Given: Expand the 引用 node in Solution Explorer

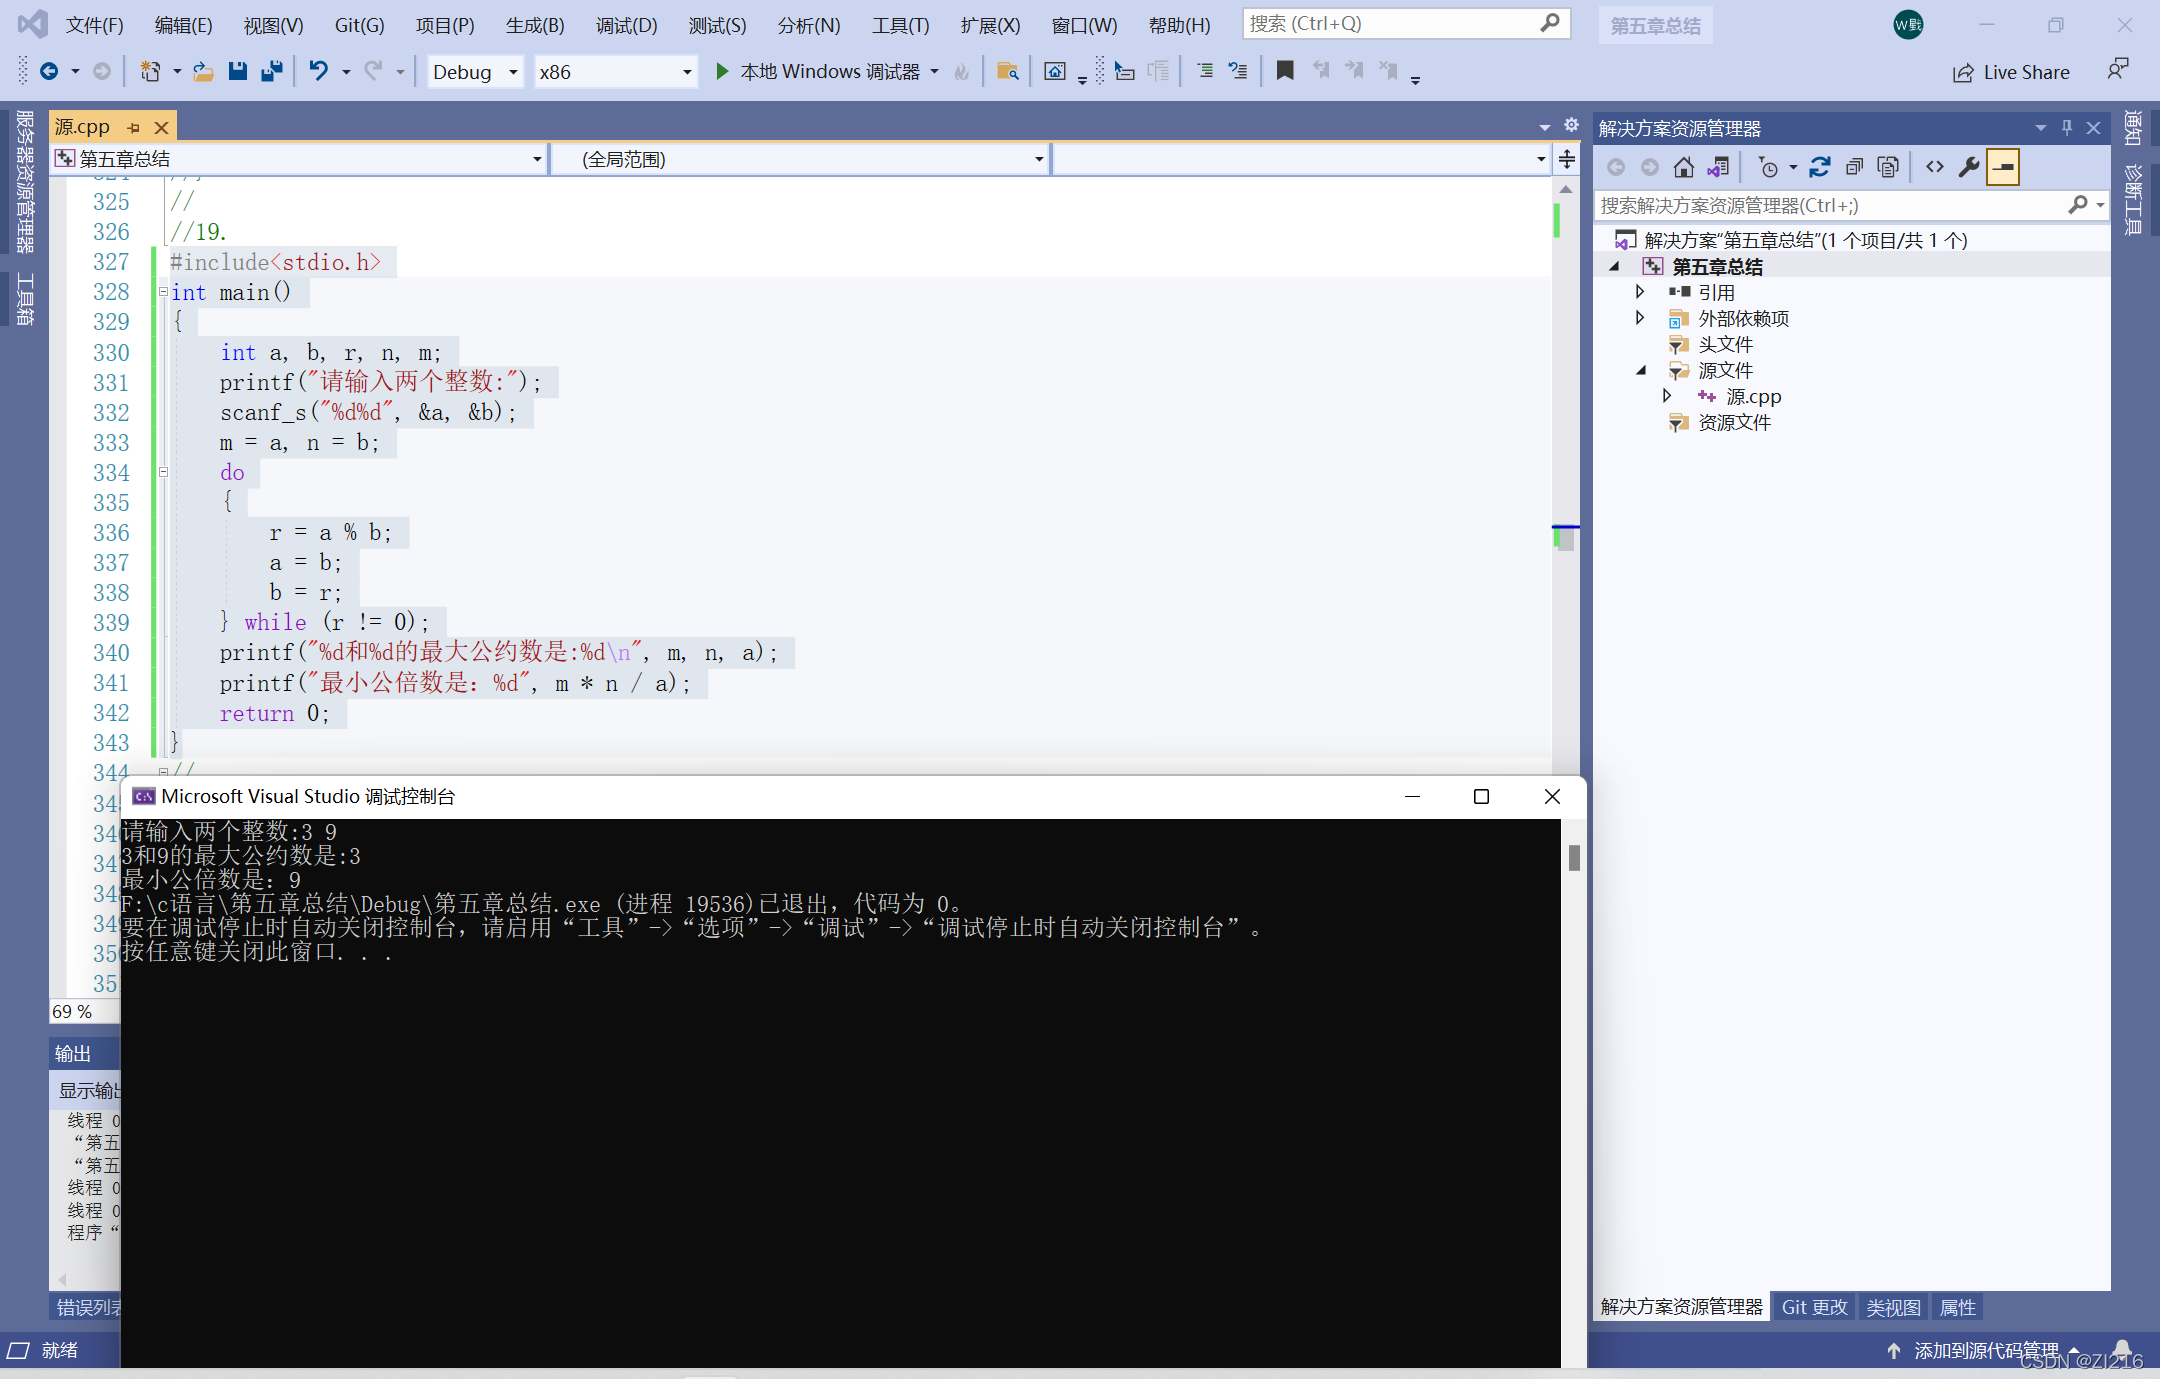Looking at the screenshot, I should tap(1640, 292).
